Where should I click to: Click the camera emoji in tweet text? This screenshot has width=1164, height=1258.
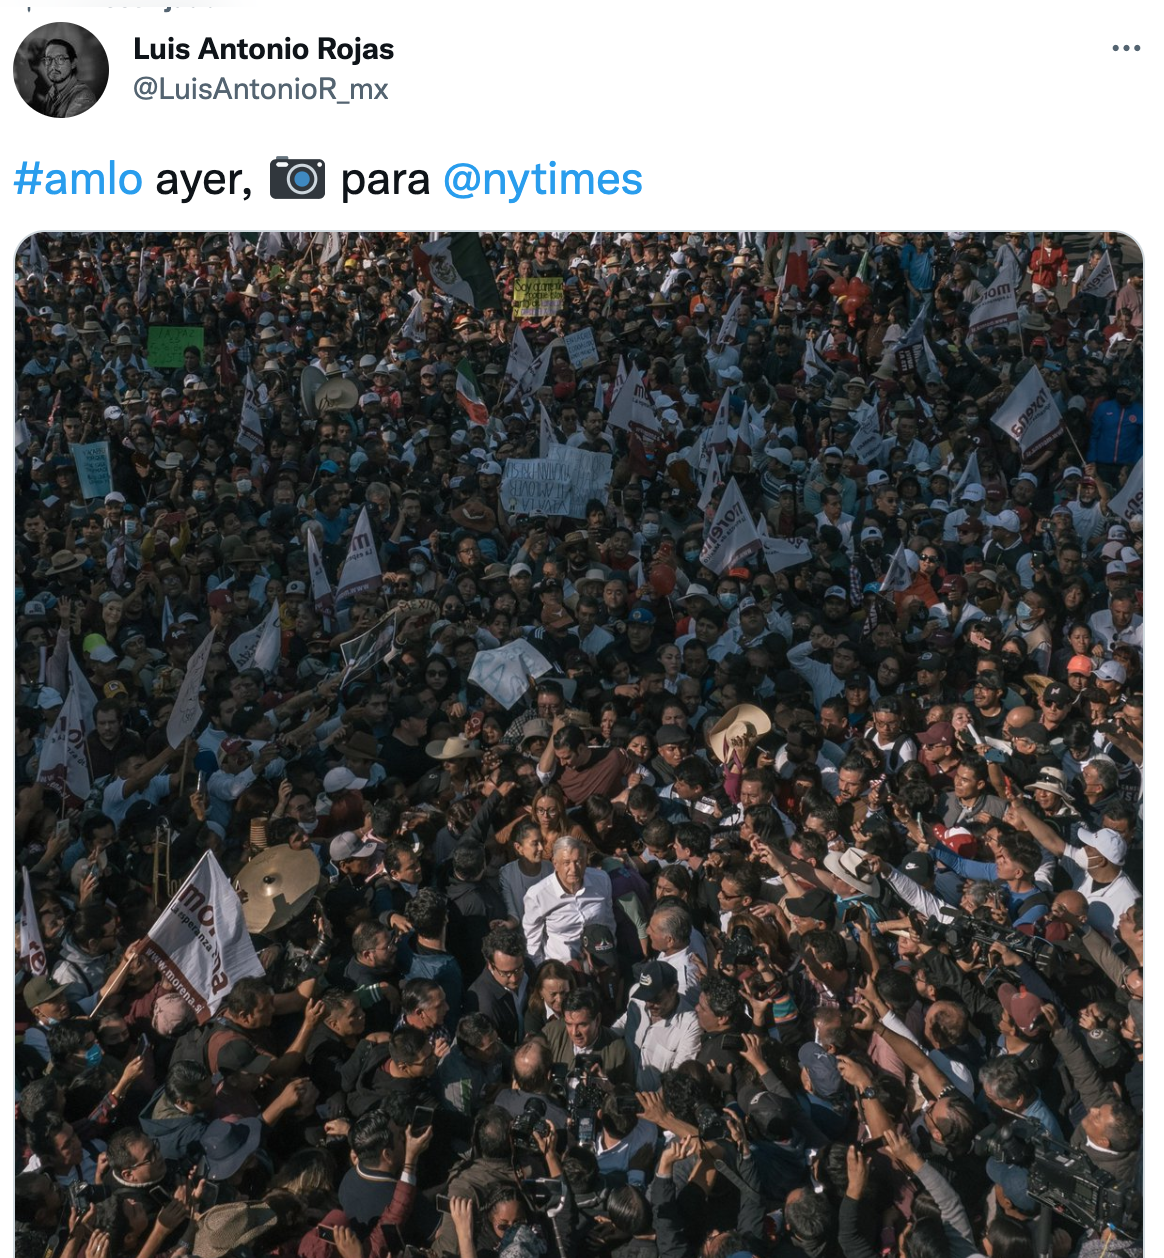[297, 179]
